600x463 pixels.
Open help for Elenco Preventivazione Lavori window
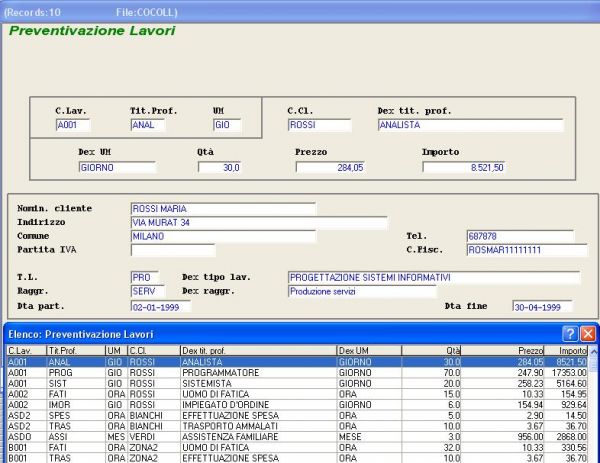[x=570, y=334]
